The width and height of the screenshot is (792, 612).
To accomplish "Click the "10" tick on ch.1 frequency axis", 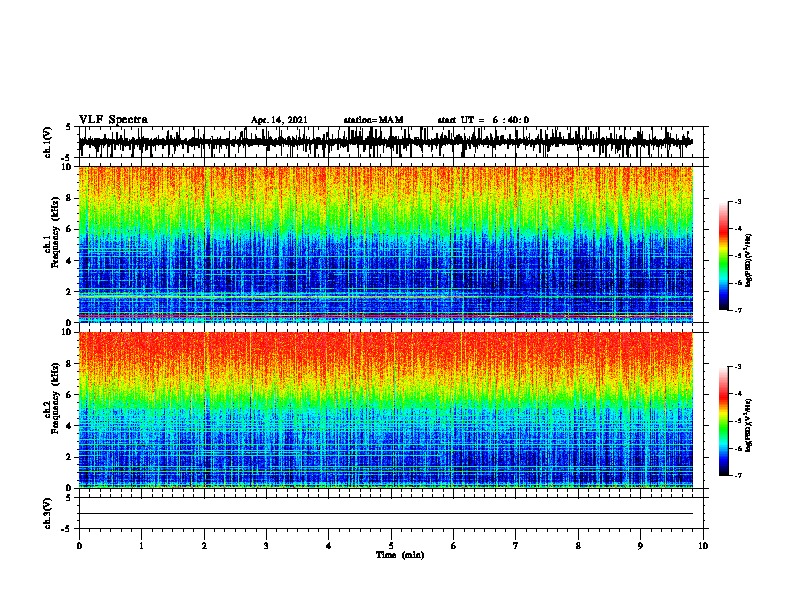I will pyautogui.click(x=68, y=167).
